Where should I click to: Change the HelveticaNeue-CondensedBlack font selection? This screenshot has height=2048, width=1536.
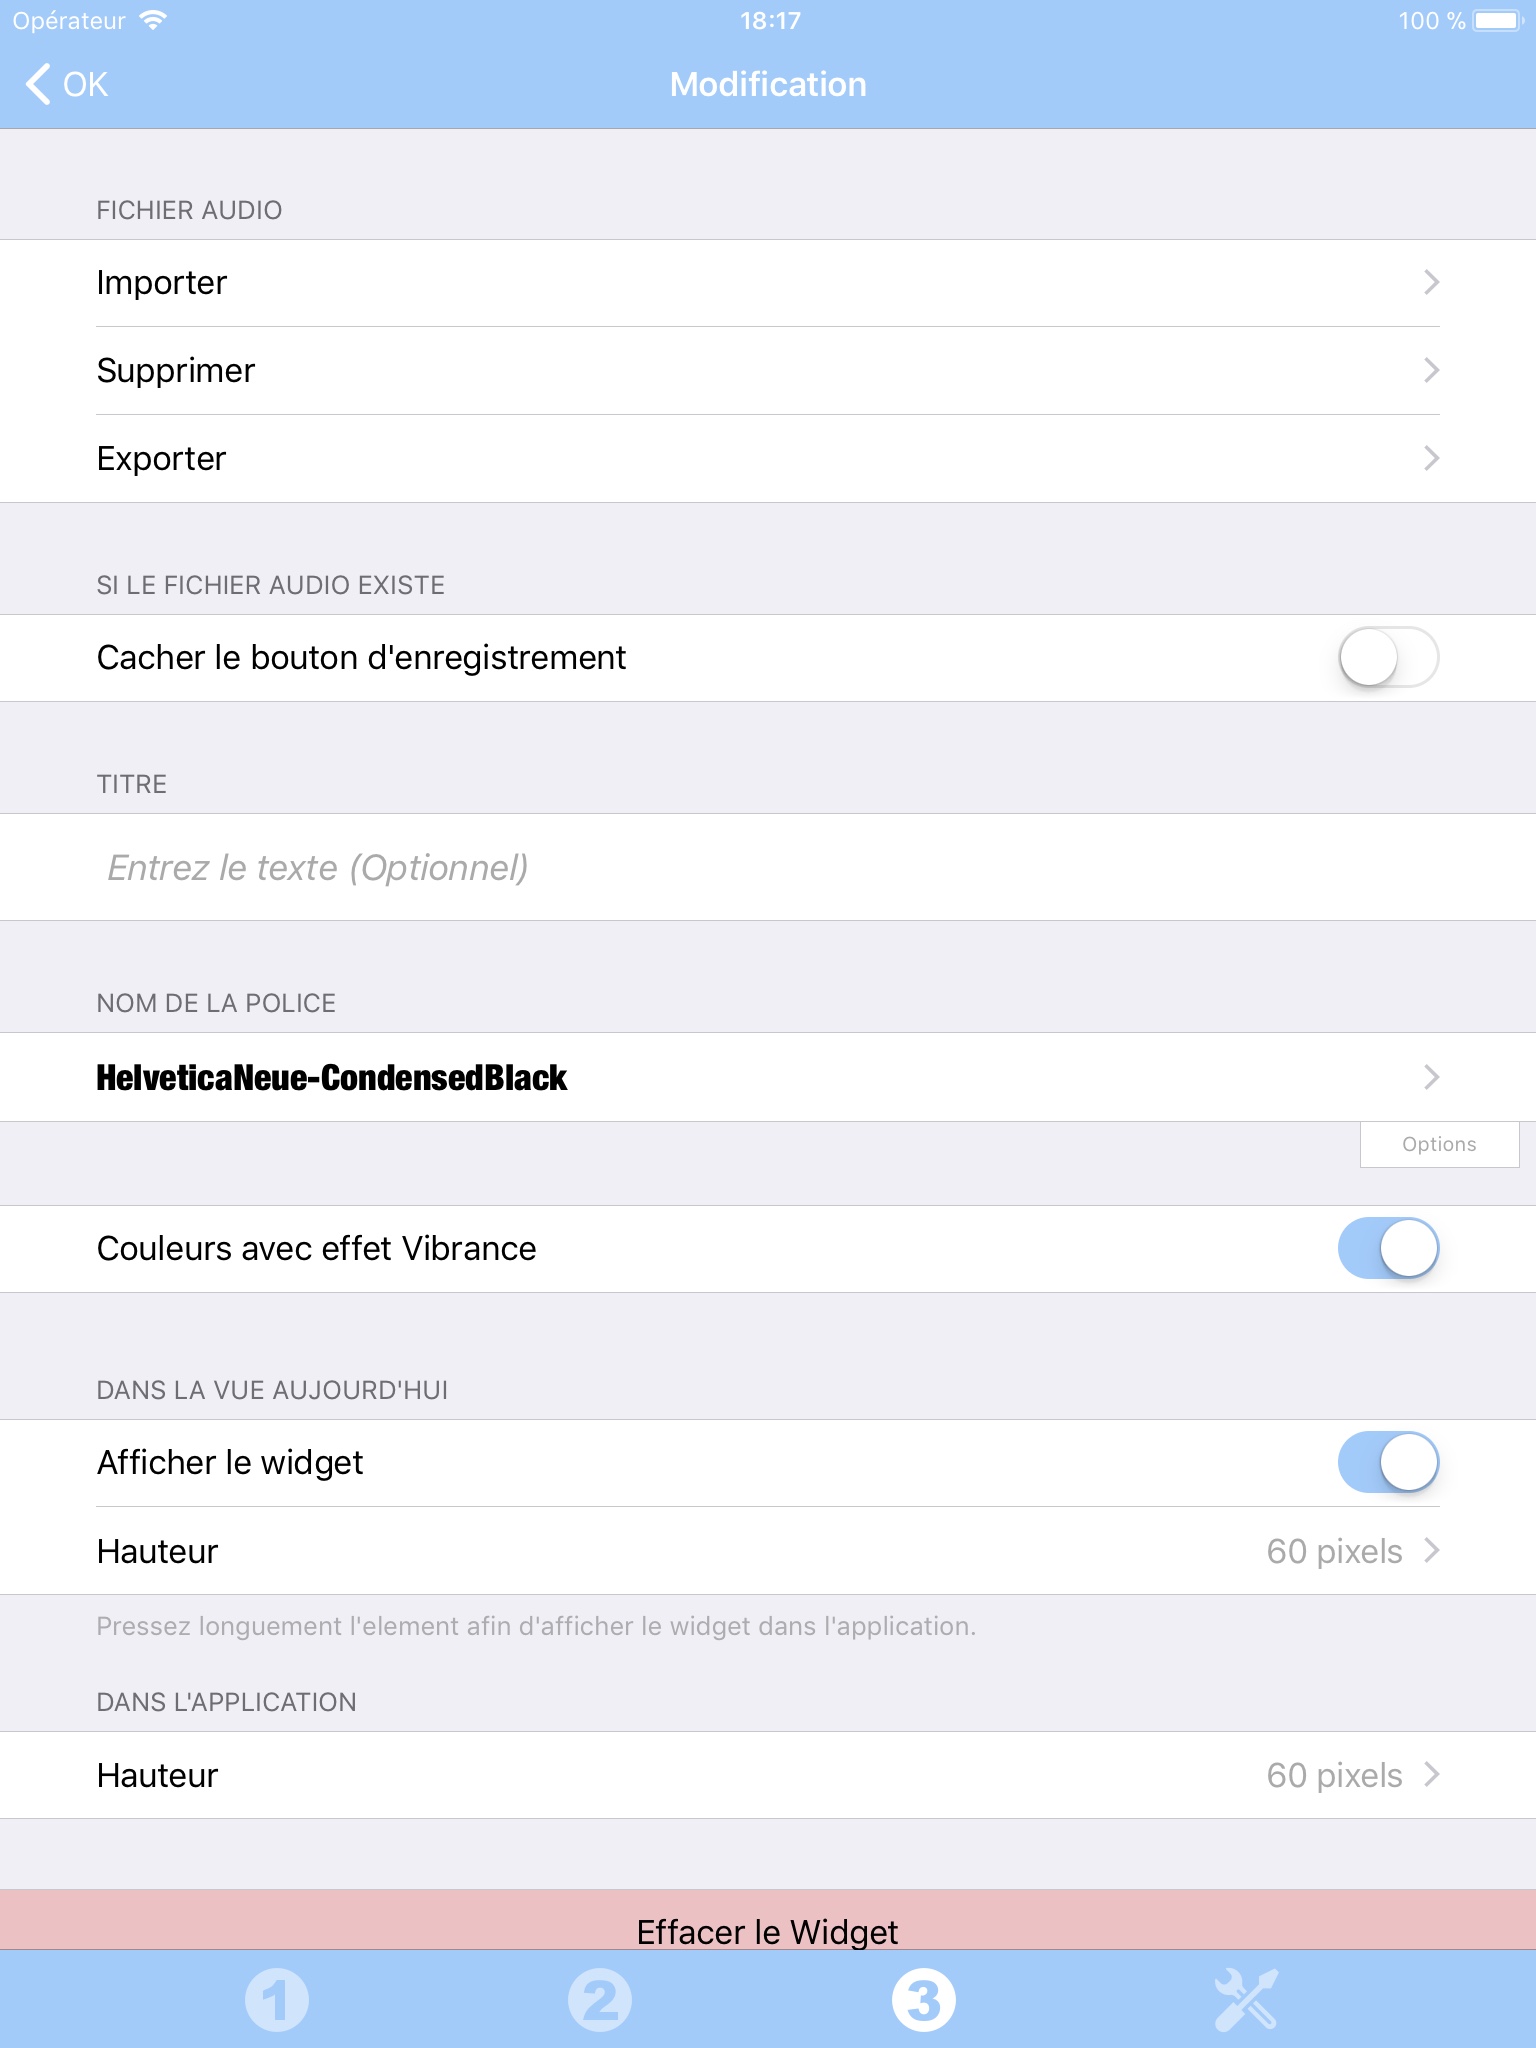[x=768, y=1077]
